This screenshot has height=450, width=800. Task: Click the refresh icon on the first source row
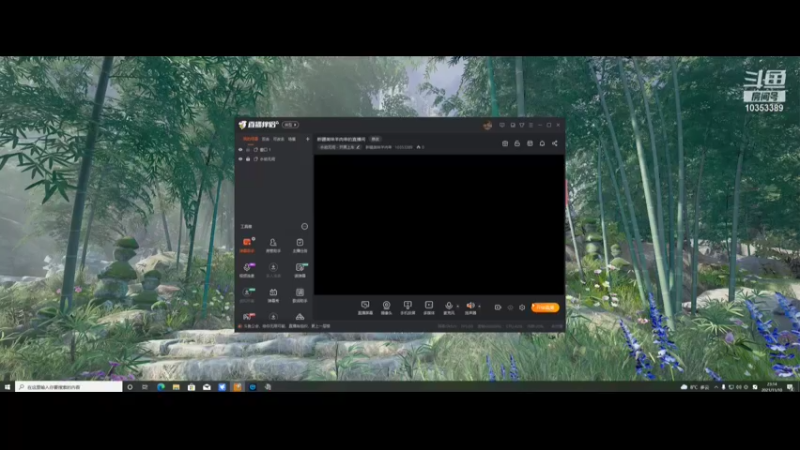pos(256,149)
